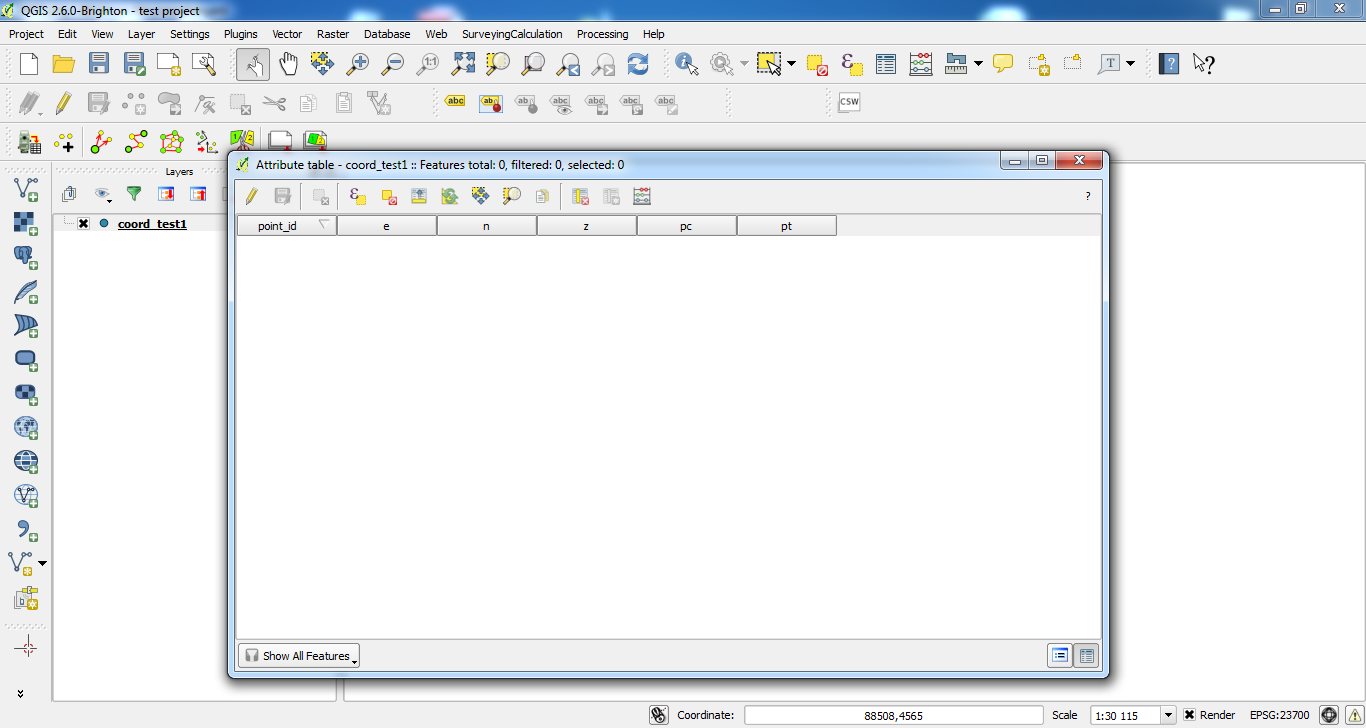Click the Coordinate input field
This screenshot has height=728, width=1366.
895,715
